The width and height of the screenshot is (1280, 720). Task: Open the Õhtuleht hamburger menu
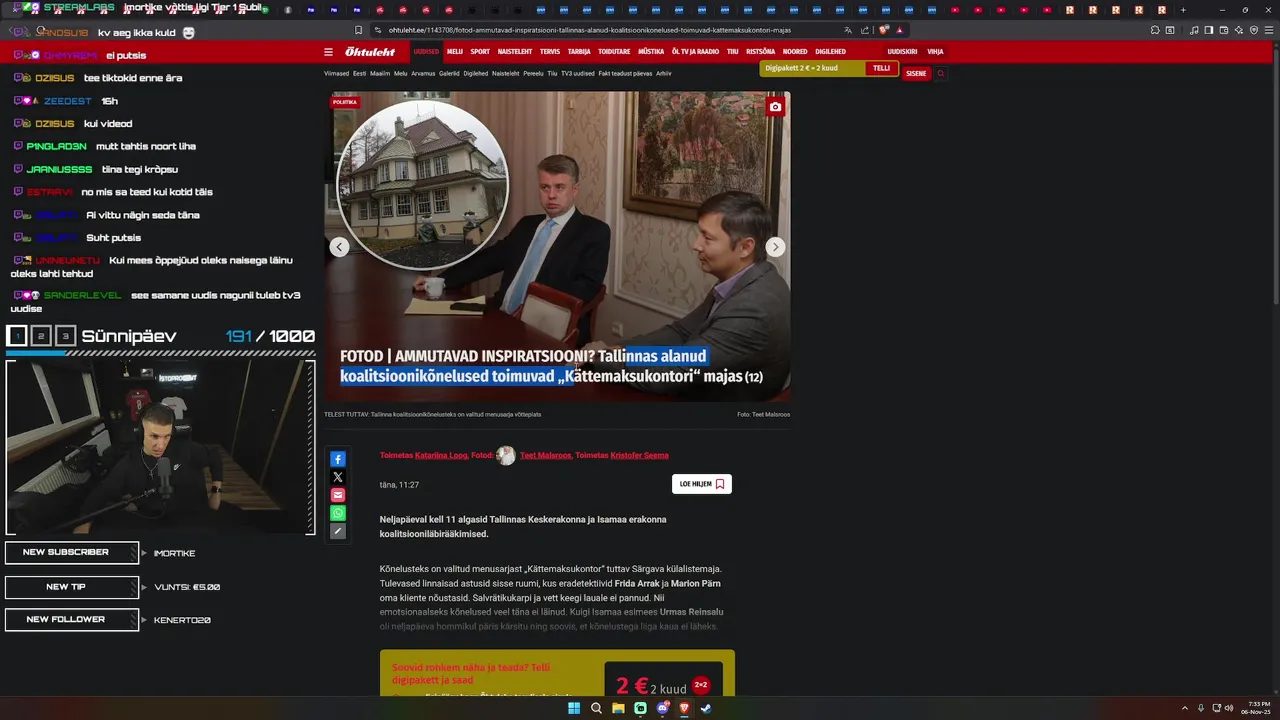tap(328, 52)
